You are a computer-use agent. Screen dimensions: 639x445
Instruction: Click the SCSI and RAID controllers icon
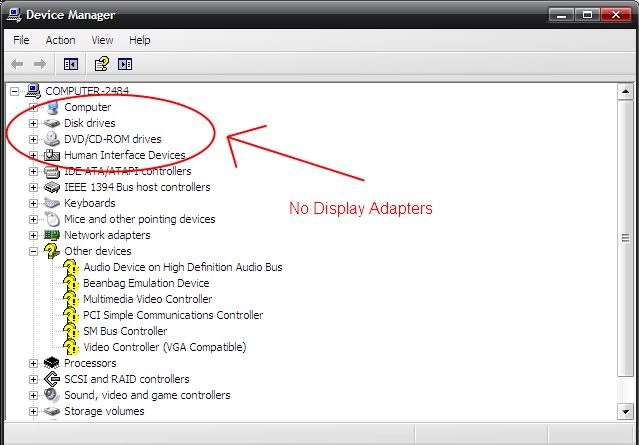(52, 379)
